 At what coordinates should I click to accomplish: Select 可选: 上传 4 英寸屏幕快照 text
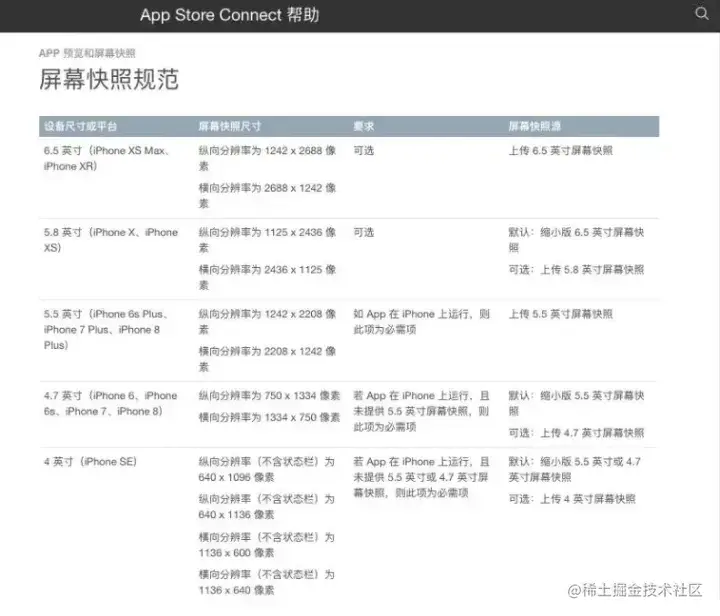572,499
